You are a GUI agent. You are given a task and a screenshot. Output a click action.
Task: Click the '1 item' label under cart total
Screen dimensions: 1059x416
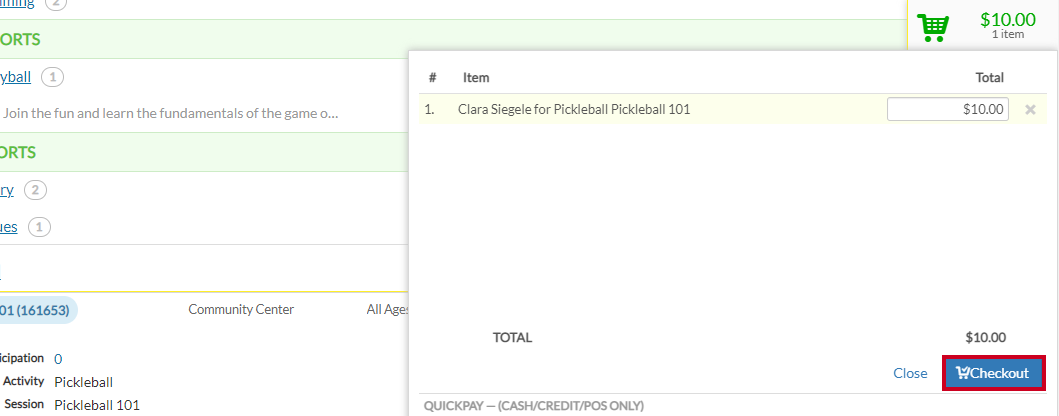[1008, 34]
